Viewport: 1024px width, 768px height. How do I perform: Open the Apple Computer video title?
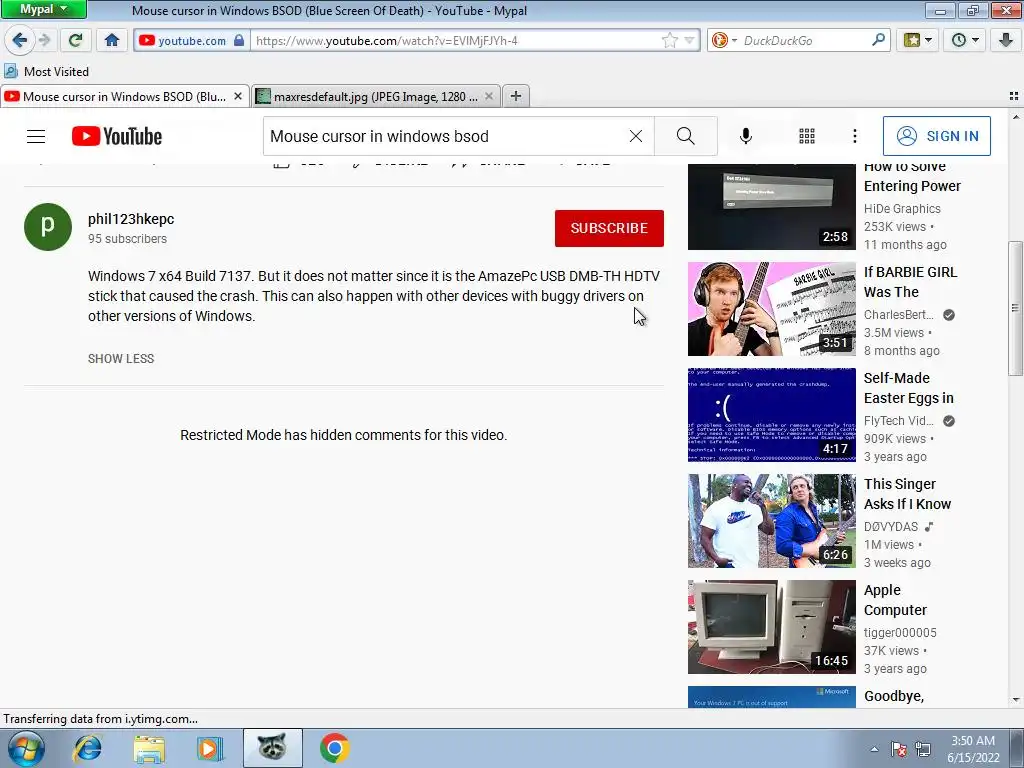click(895, 600)
